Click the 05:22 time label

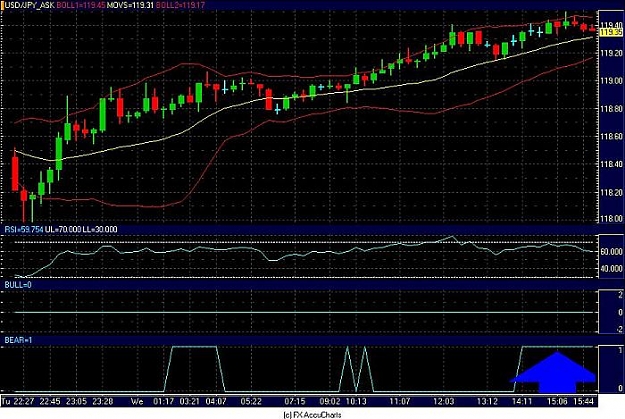(x=251, y=401)
